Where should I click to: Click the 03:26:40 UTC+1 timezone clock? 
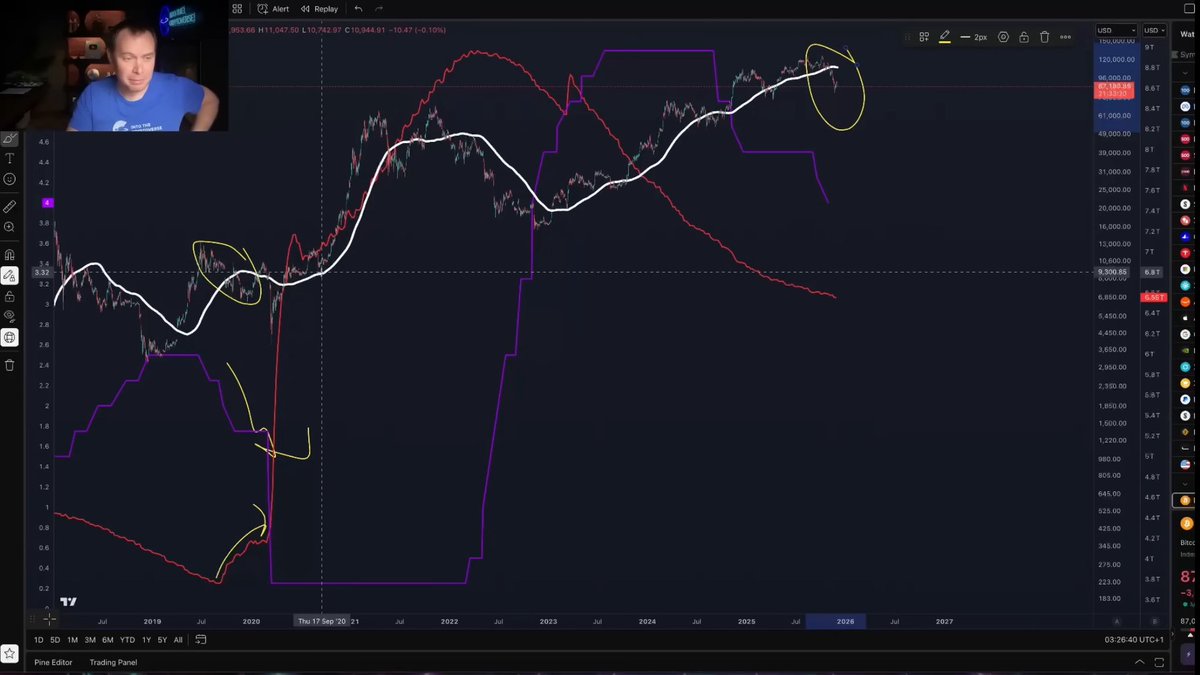pos(1134,640)
